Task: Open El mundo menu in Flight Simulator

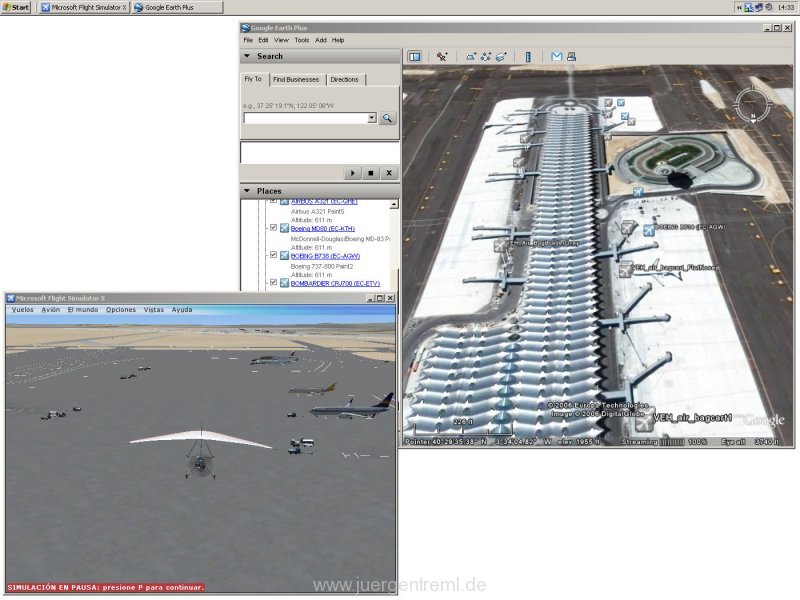Action: [83, 310]
